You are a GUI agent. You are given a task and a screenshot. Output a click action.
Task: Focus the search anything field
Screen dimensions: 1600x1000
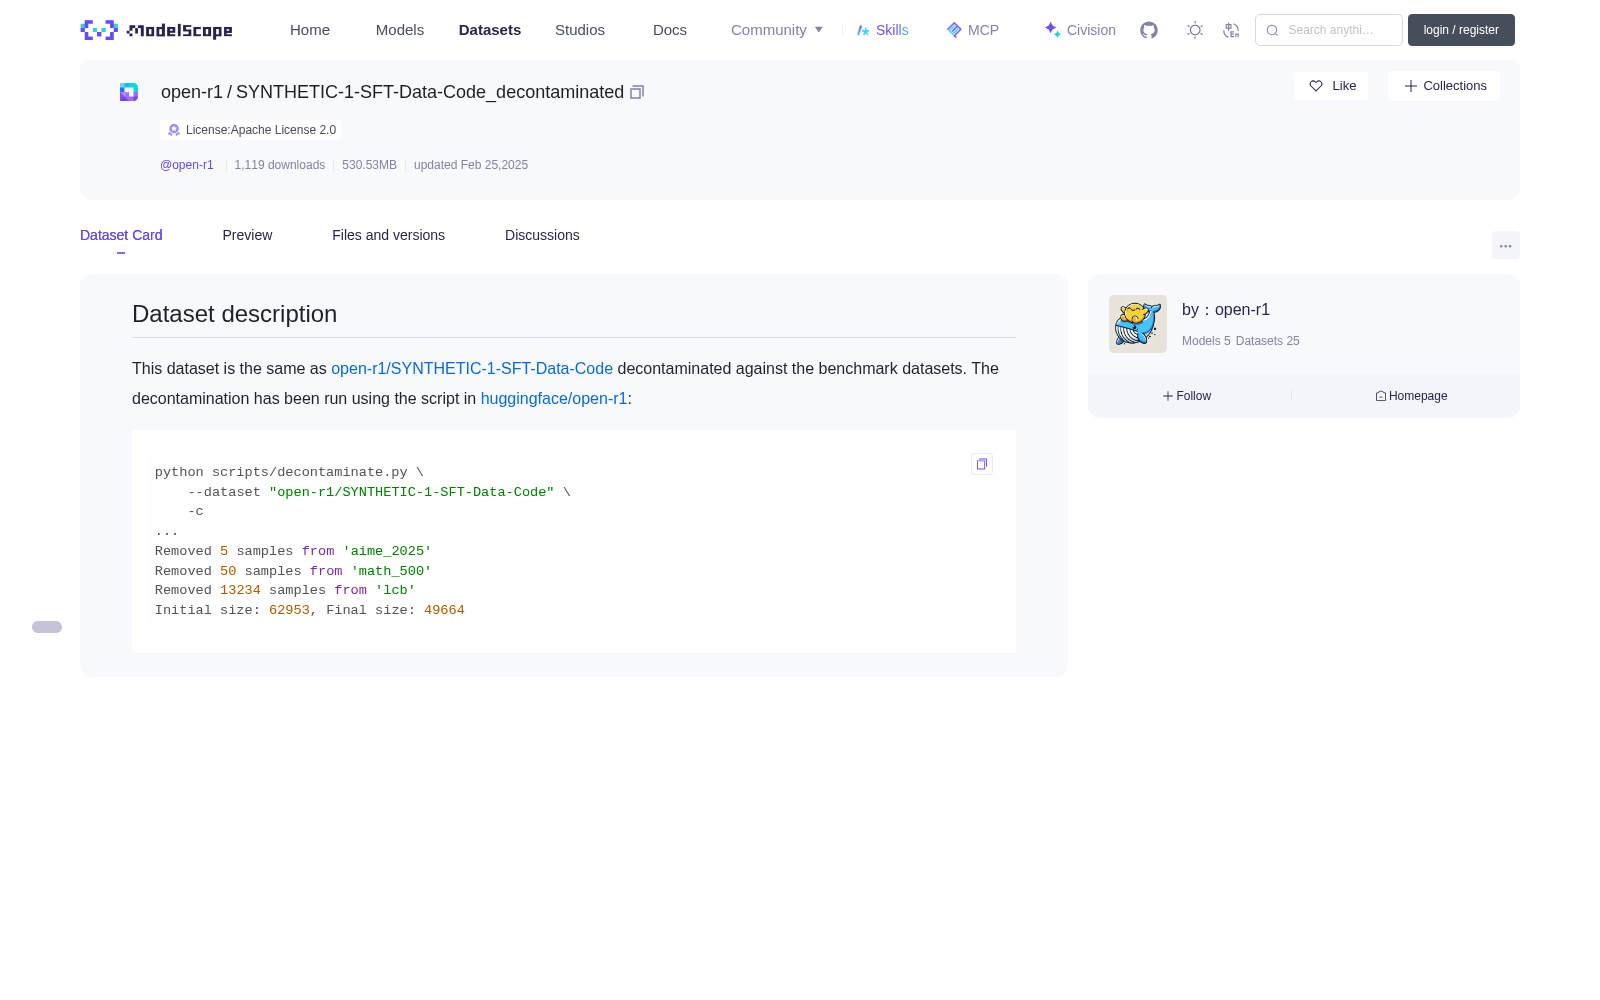[1329, 30]
